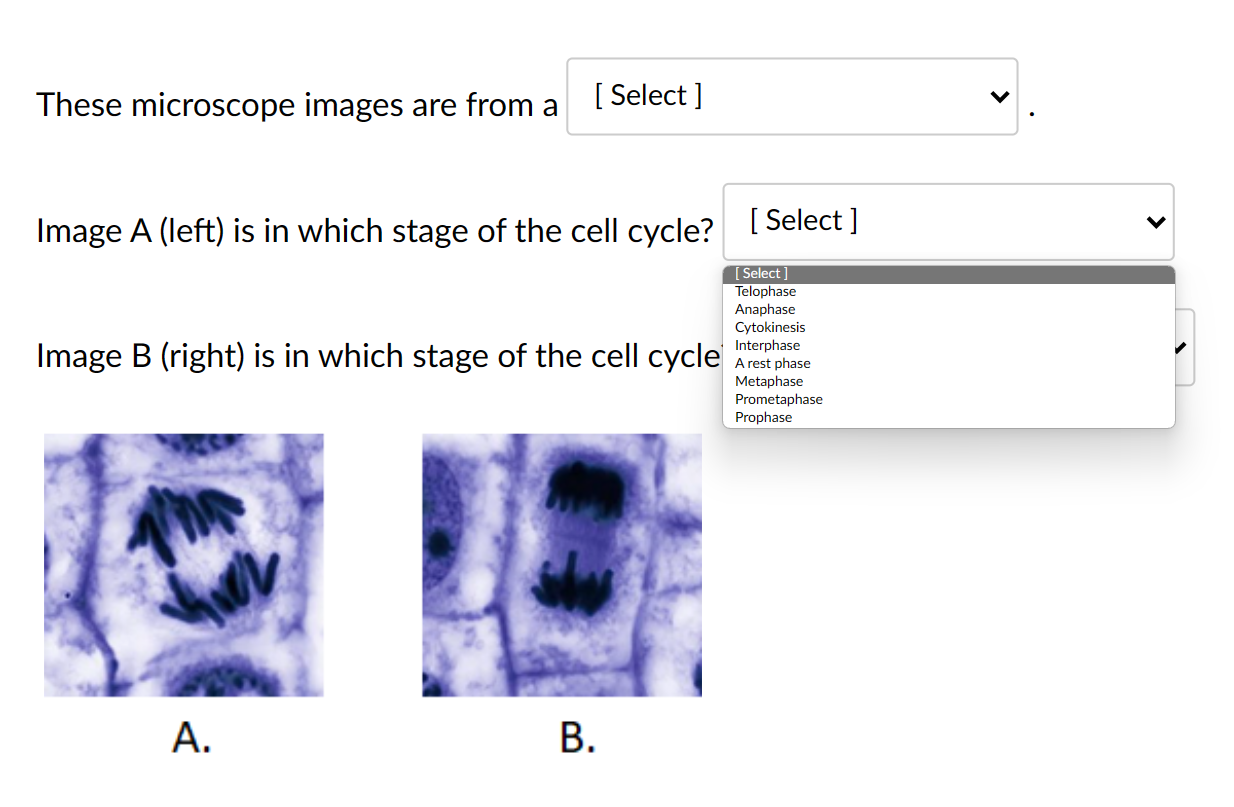Click the label A below the left image
The image size is (1234, 807).
190,740
